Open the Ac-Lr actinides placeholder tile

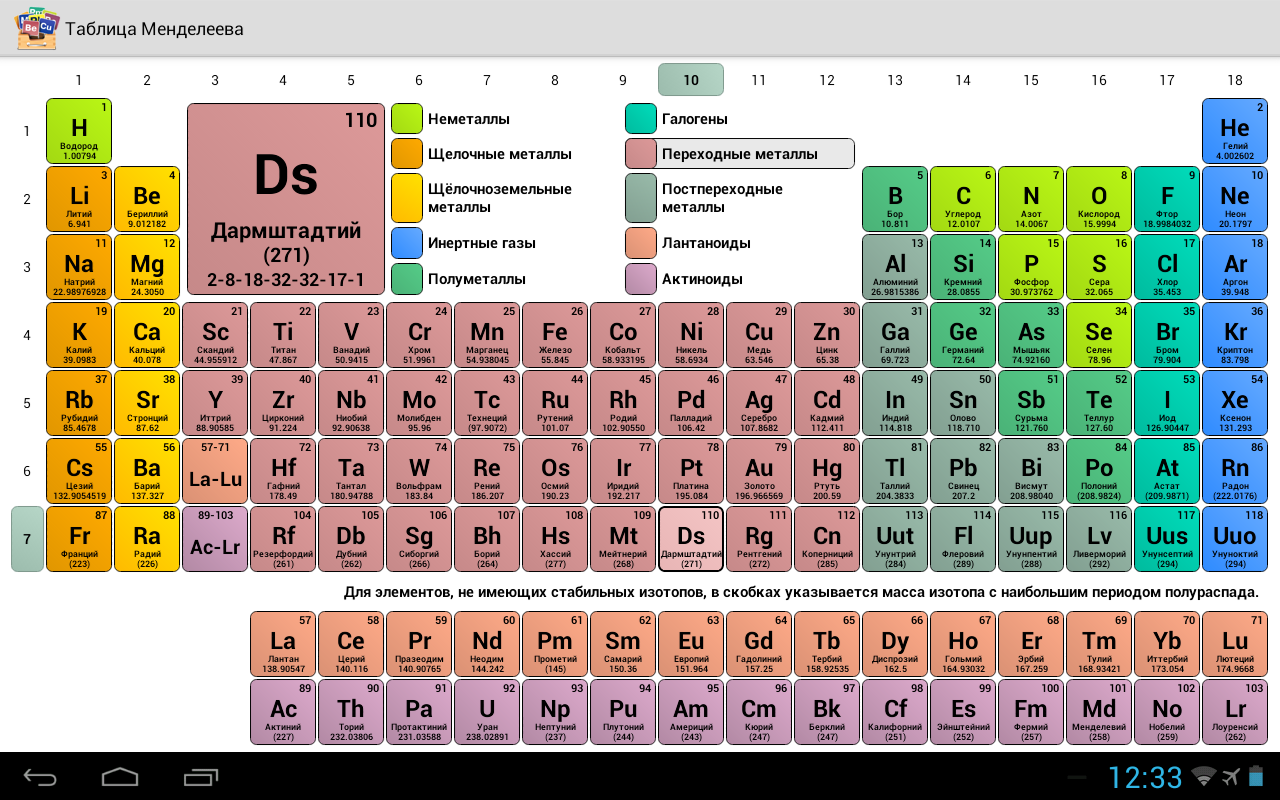(215, 539)
